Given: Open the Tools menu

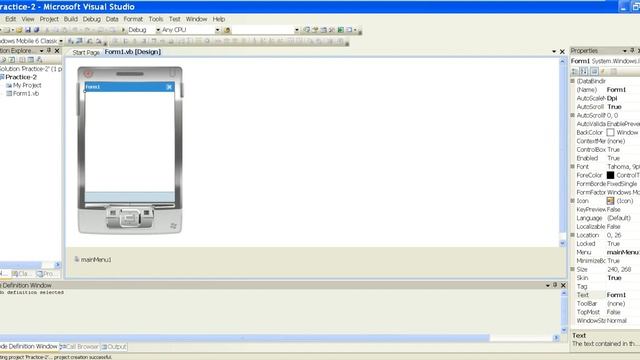Looking at the screenshot, I should pos(156,19).
